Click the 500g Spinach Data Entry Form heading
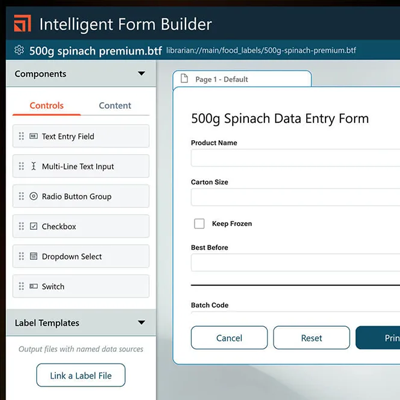This screenshot has height=400, width=400. click(x=280, y=119)
